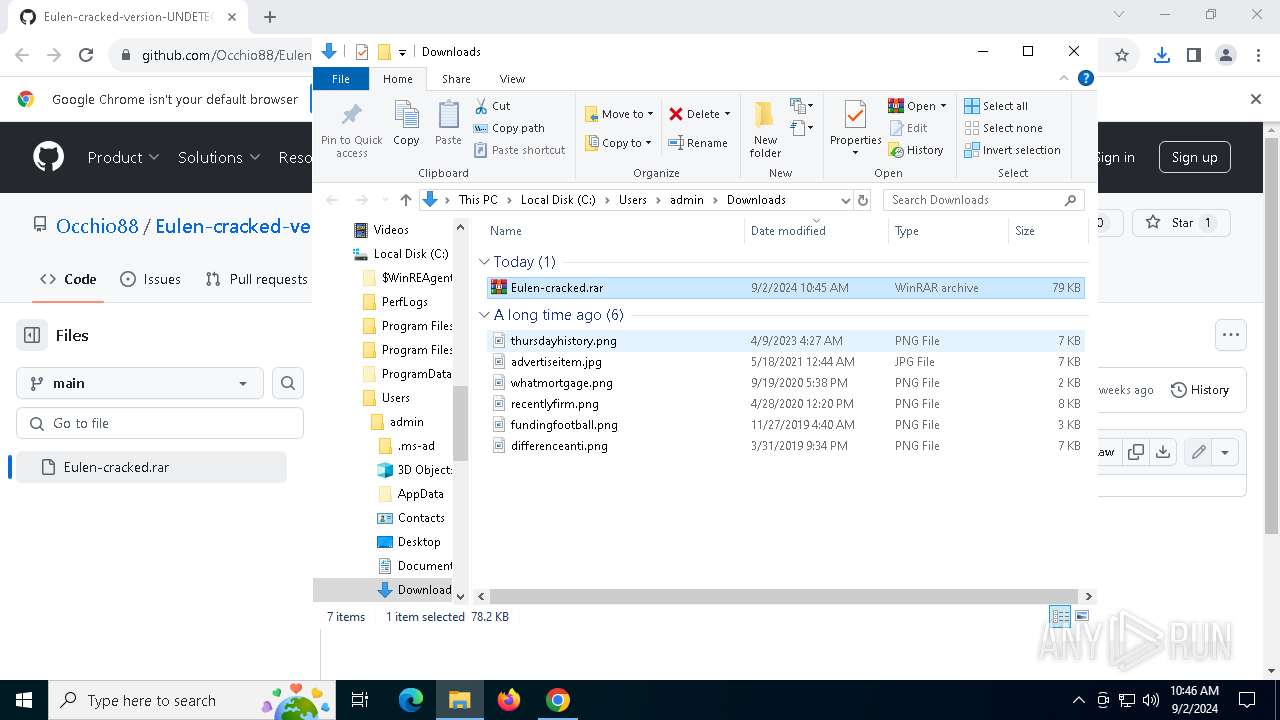Click the Up one level arrow

pos(405,200)
